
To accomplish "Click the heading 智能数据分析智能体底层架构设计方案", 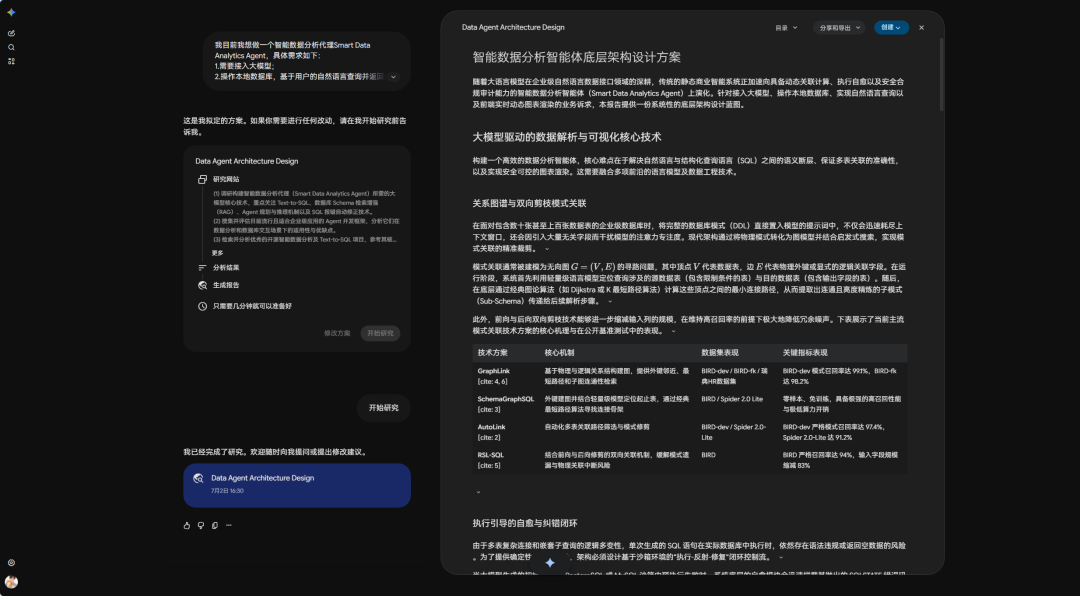I will (x=577, y=57).
